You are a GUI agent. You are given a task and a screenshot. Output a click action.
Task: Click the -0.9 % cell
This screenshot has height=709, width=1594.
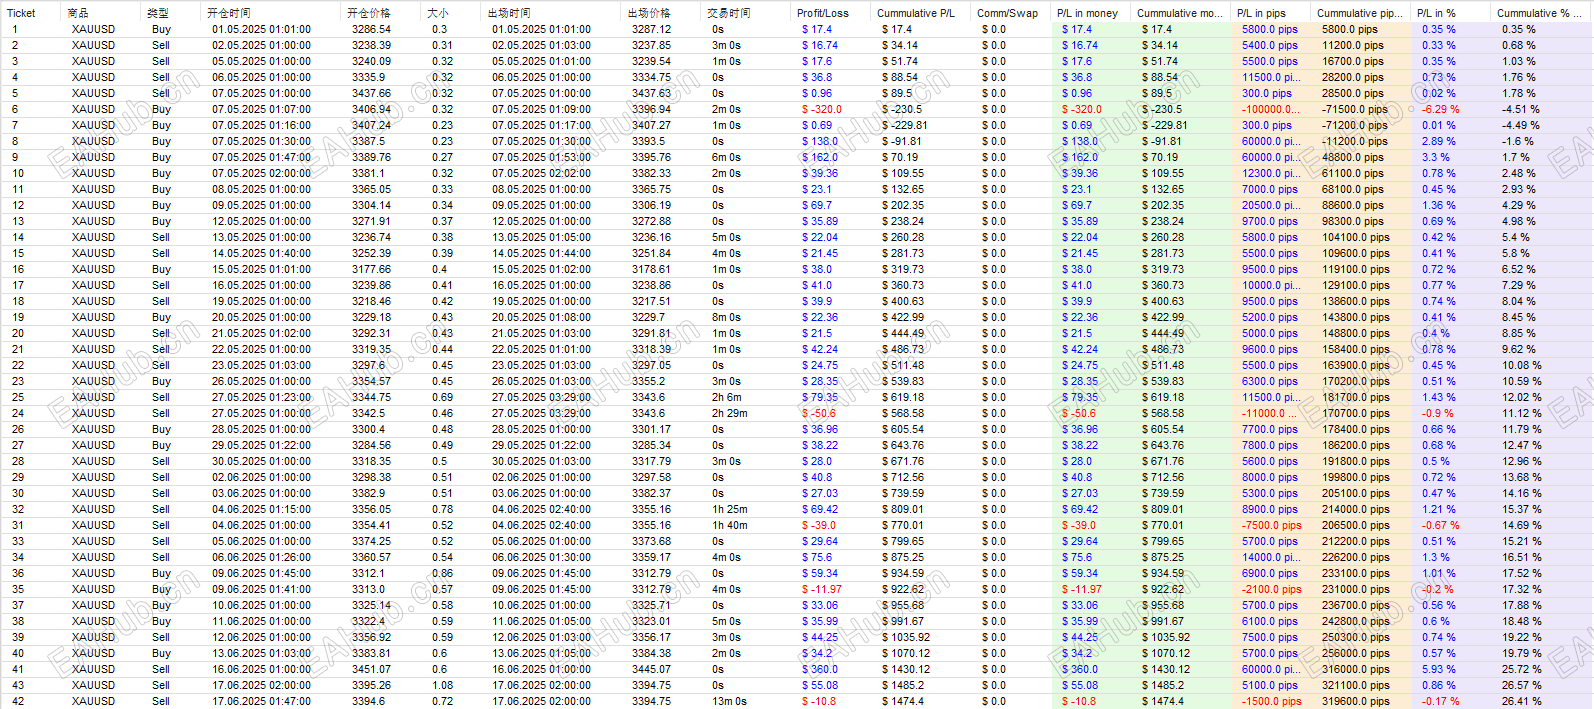(x=1438, y=413)
